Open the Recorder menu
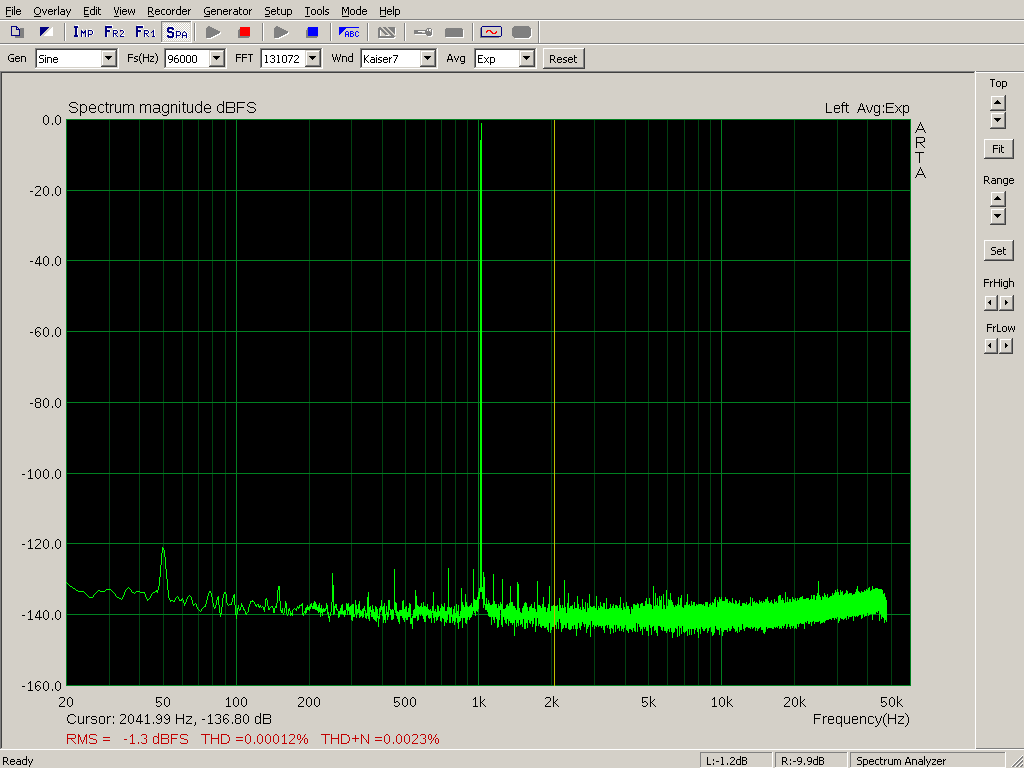Image resolution: width=1024 pixels, height=768 pixels. click(169, 11)
